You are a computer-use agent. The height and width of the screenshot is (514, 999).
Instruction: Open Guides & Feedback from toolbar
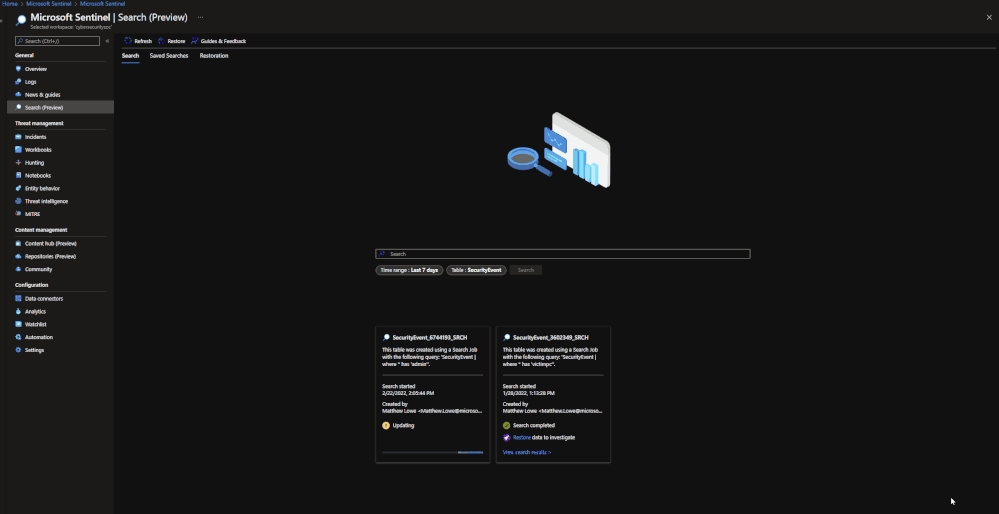tap(219, 41)
